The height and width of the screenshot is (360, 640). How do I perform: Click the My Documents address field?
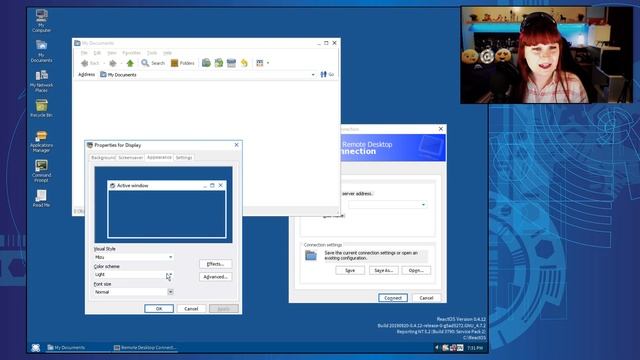[208, 75]
